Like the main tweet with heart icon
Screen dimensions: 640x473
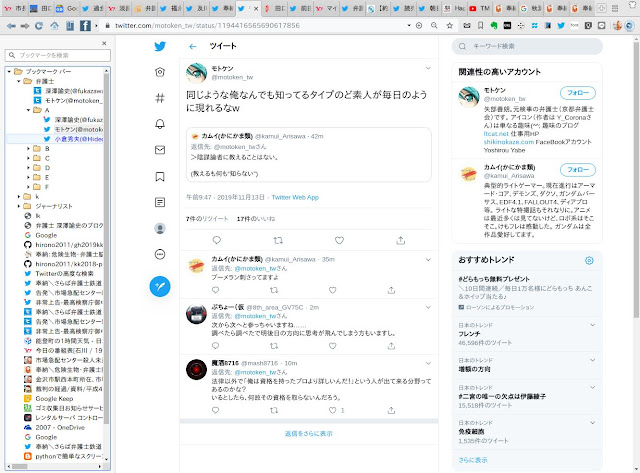[x=339, y=240]
